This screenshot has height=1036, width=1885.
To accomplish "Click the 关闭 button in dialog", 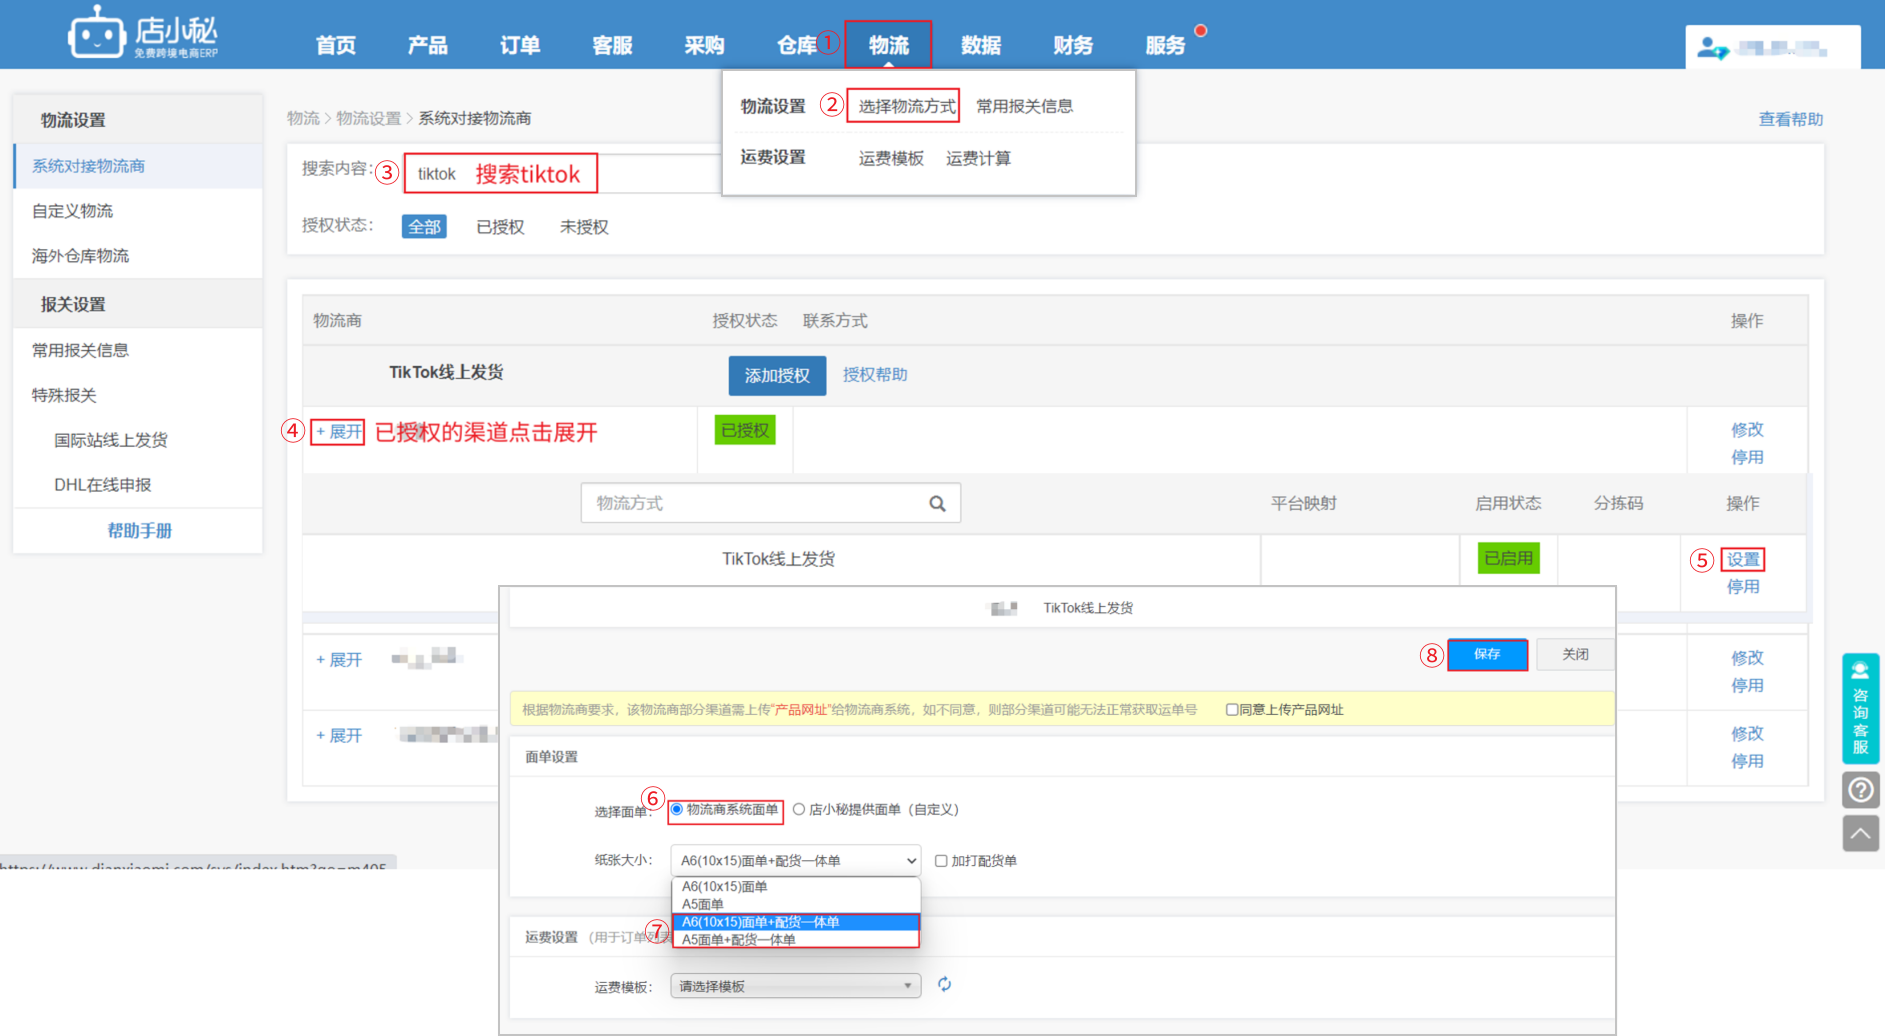I will click(1575, 654).
